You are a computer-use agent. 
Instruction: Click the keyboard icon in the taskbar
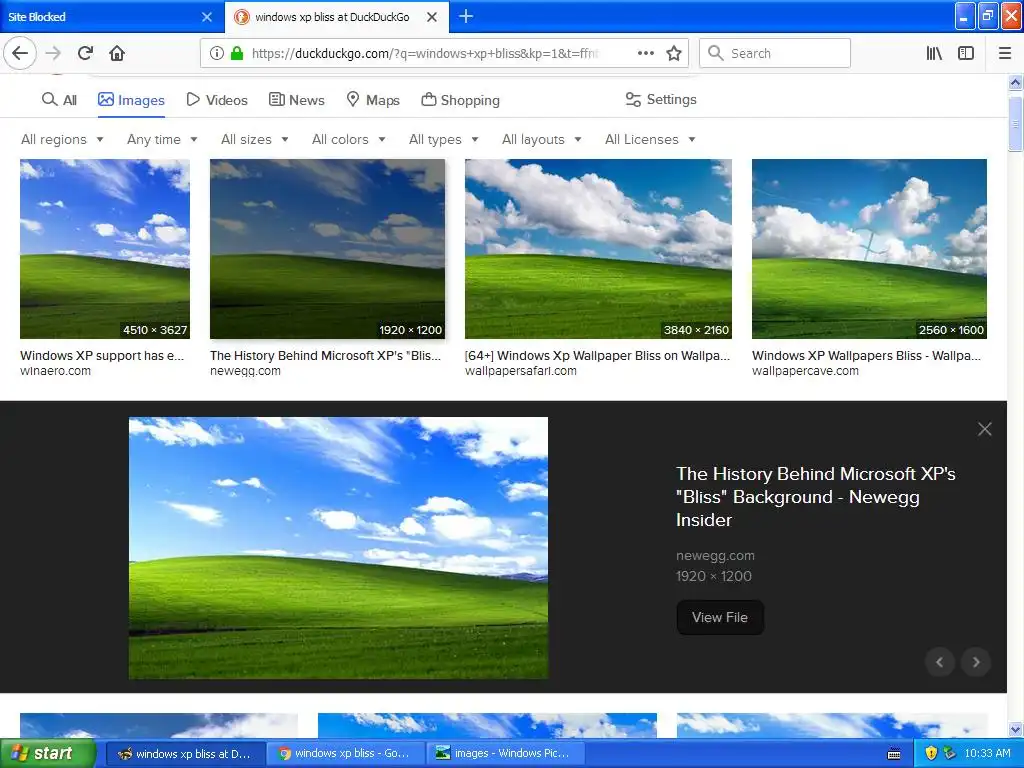pyautogui.click(x=894, y=754)
